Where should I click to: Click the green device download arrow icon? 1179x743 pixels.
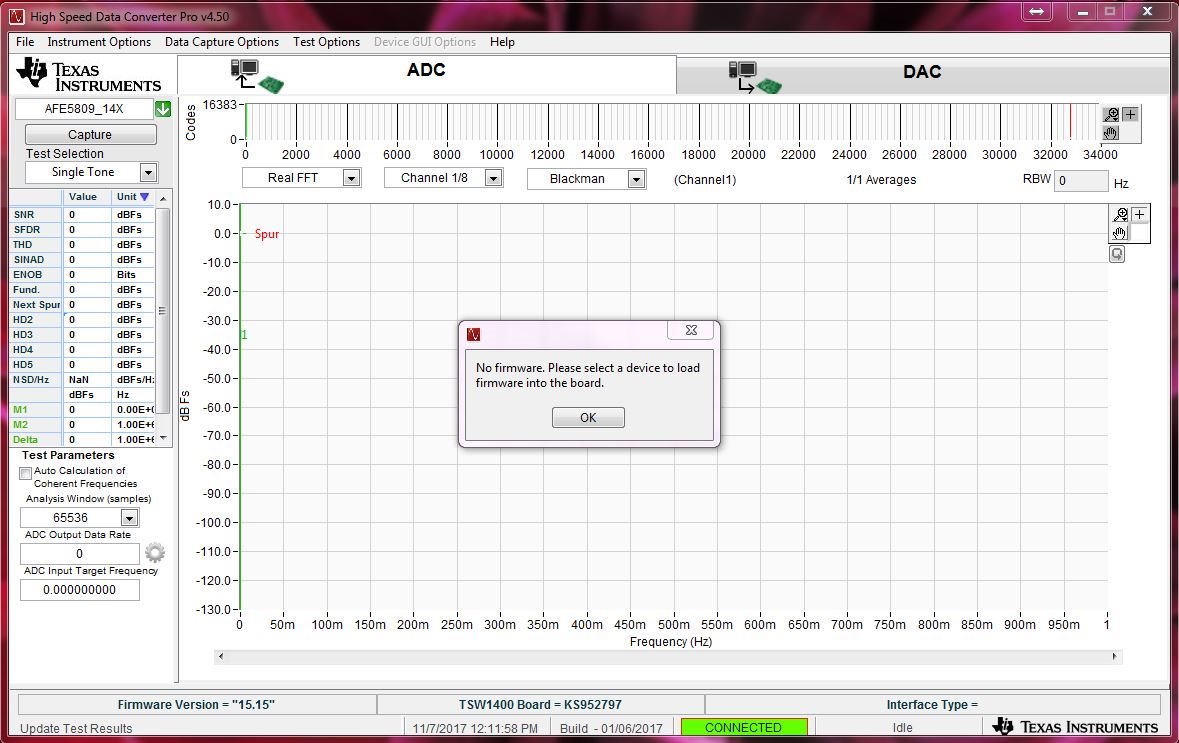(163, 109)
